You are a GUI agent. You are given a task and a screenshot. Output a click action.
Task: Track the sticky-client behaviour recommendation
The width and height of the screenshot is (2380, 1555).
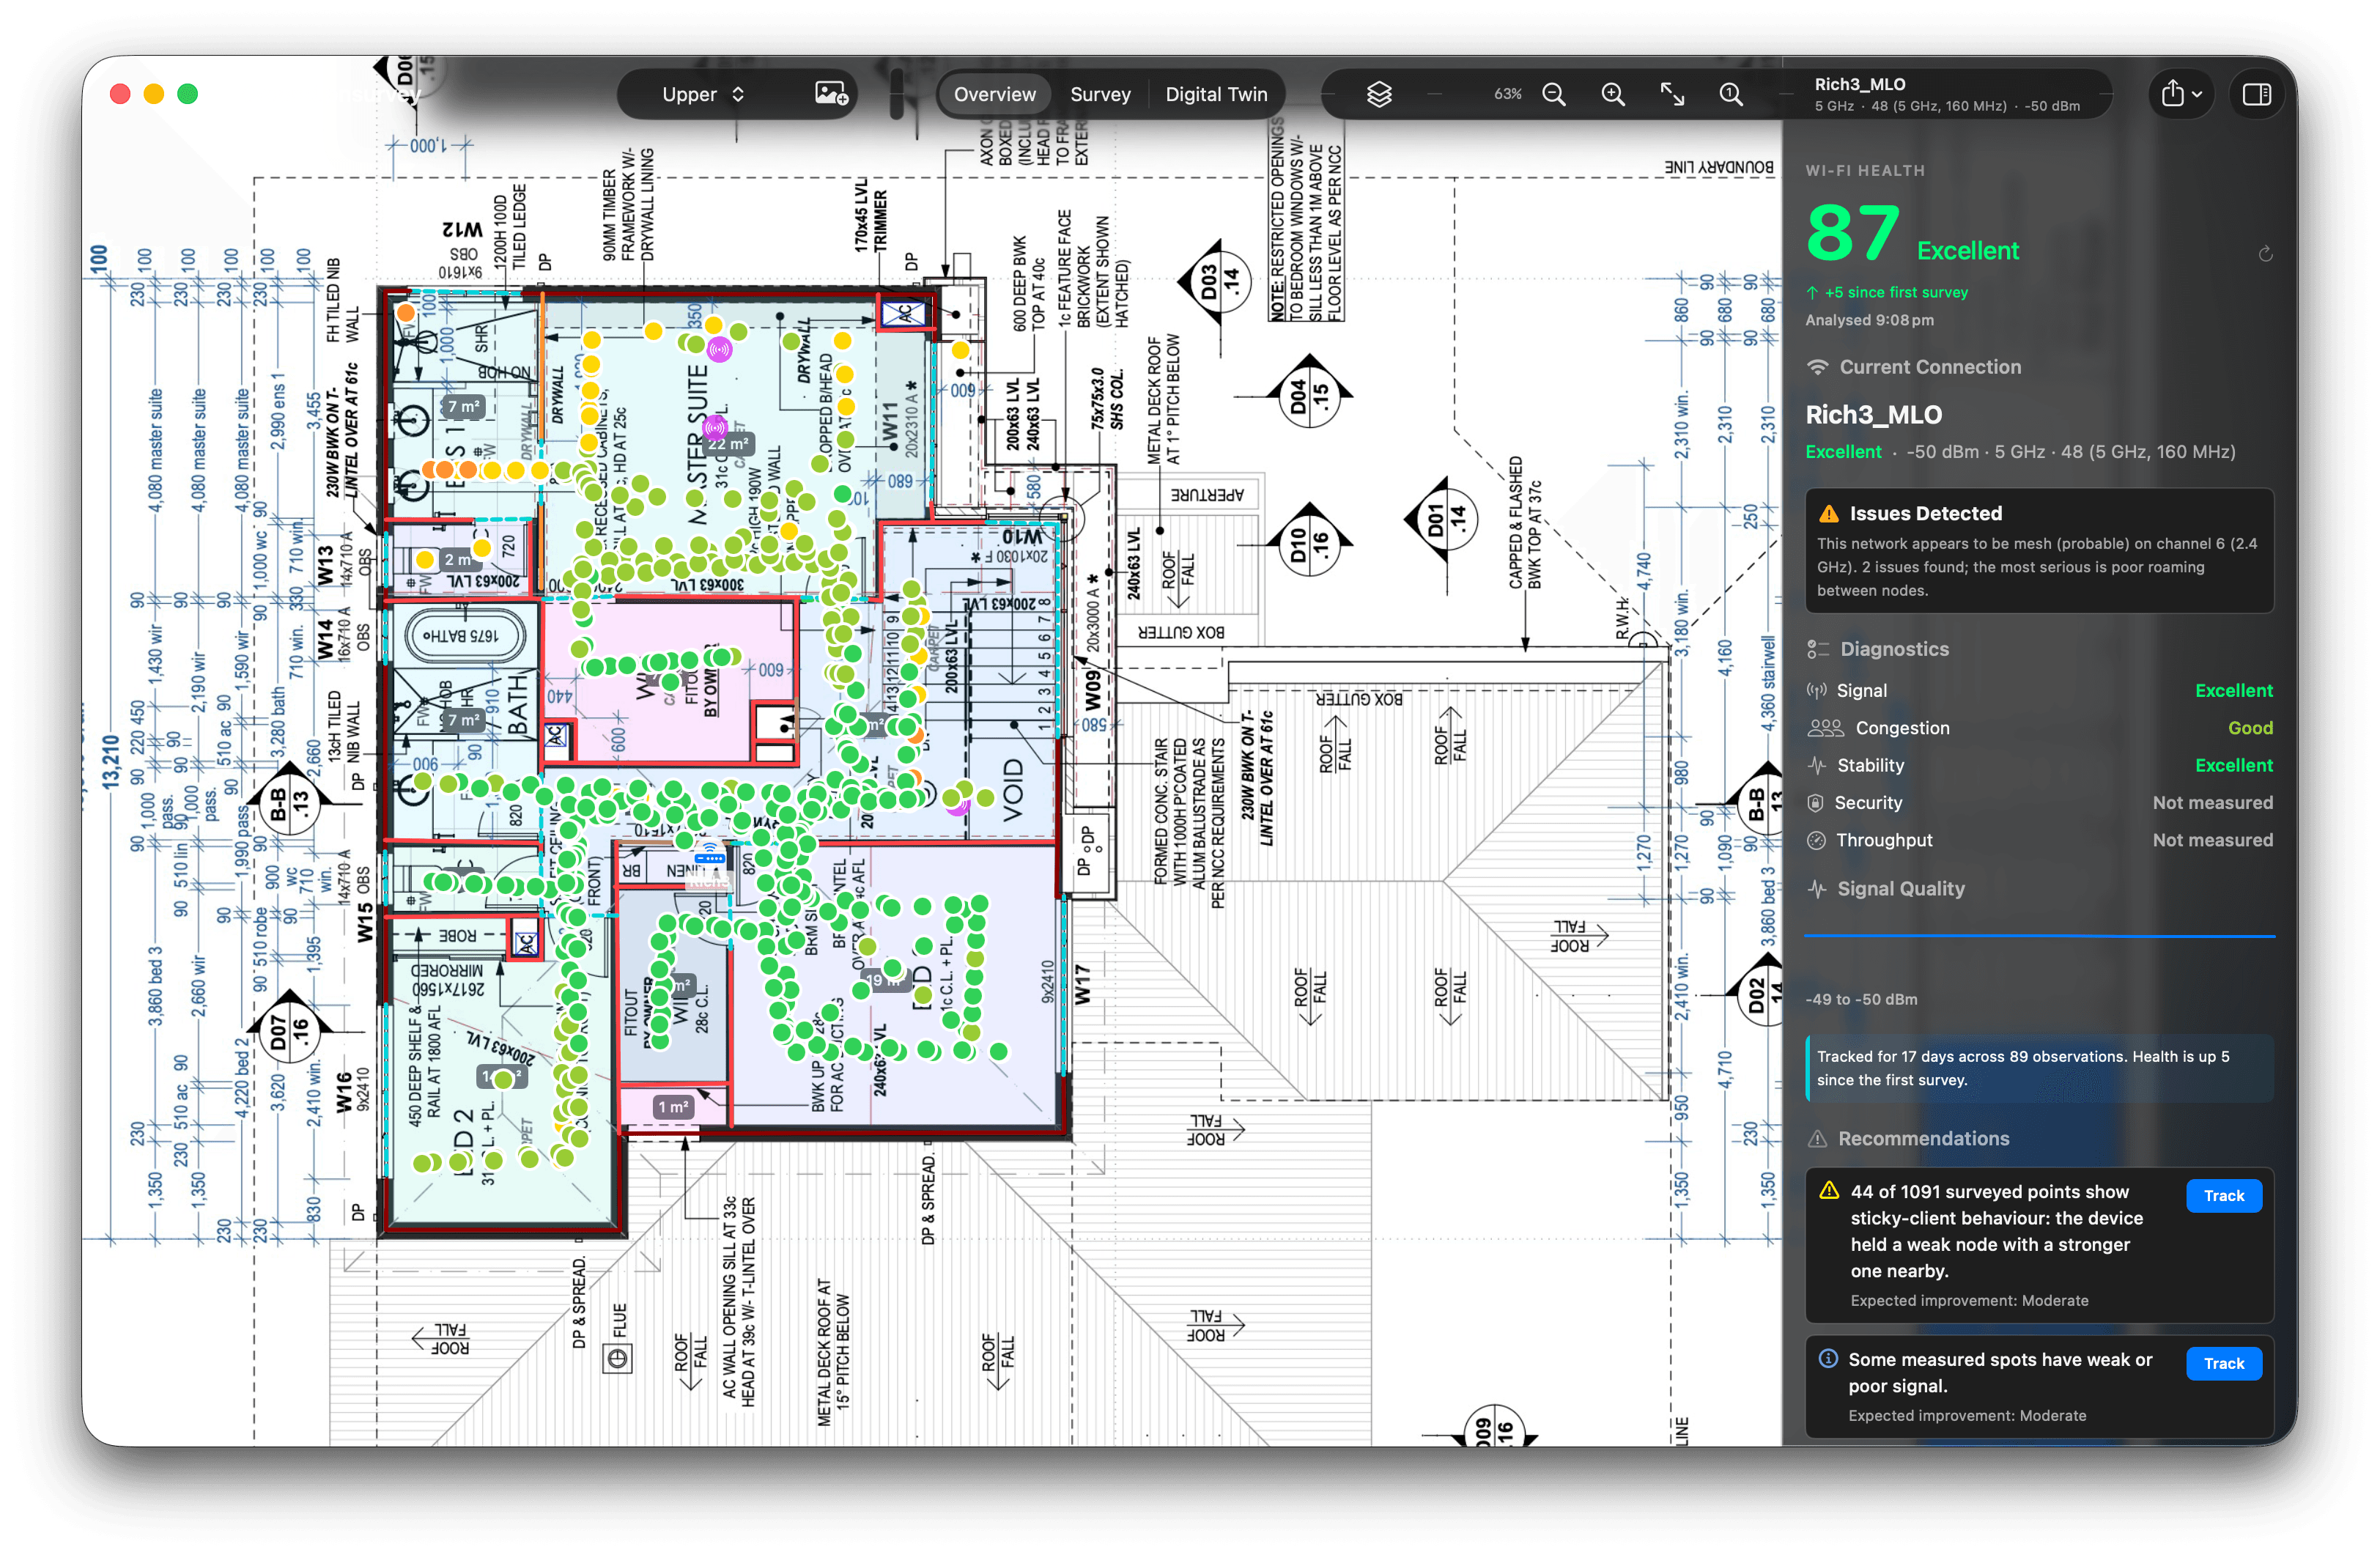[x=2223, y=1196]
